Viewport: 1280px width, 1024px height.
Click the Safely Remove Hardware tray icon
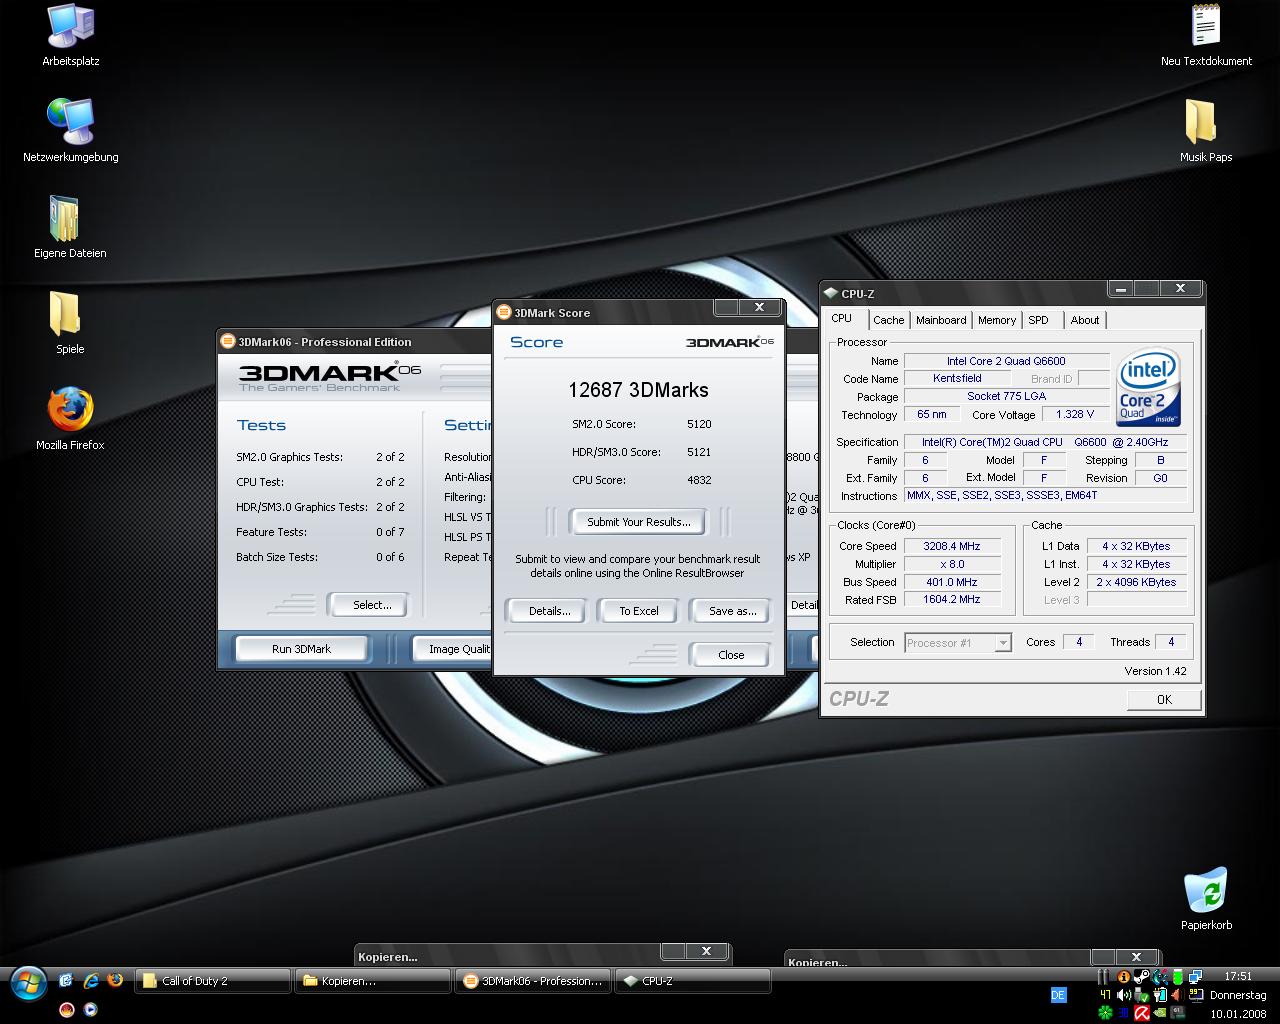pyautogui.click(x=1141, y=995)
